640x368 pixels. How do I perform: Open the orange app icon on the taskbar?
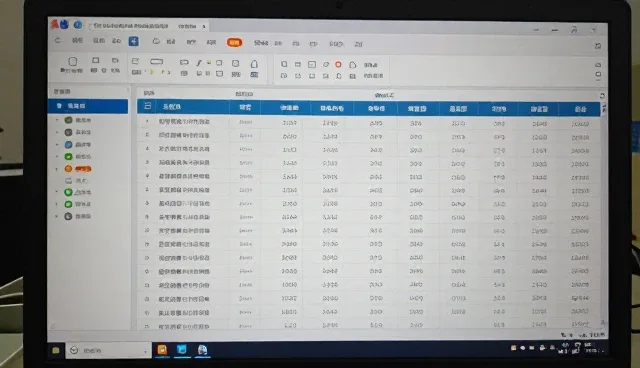click(x=162, y=350)
